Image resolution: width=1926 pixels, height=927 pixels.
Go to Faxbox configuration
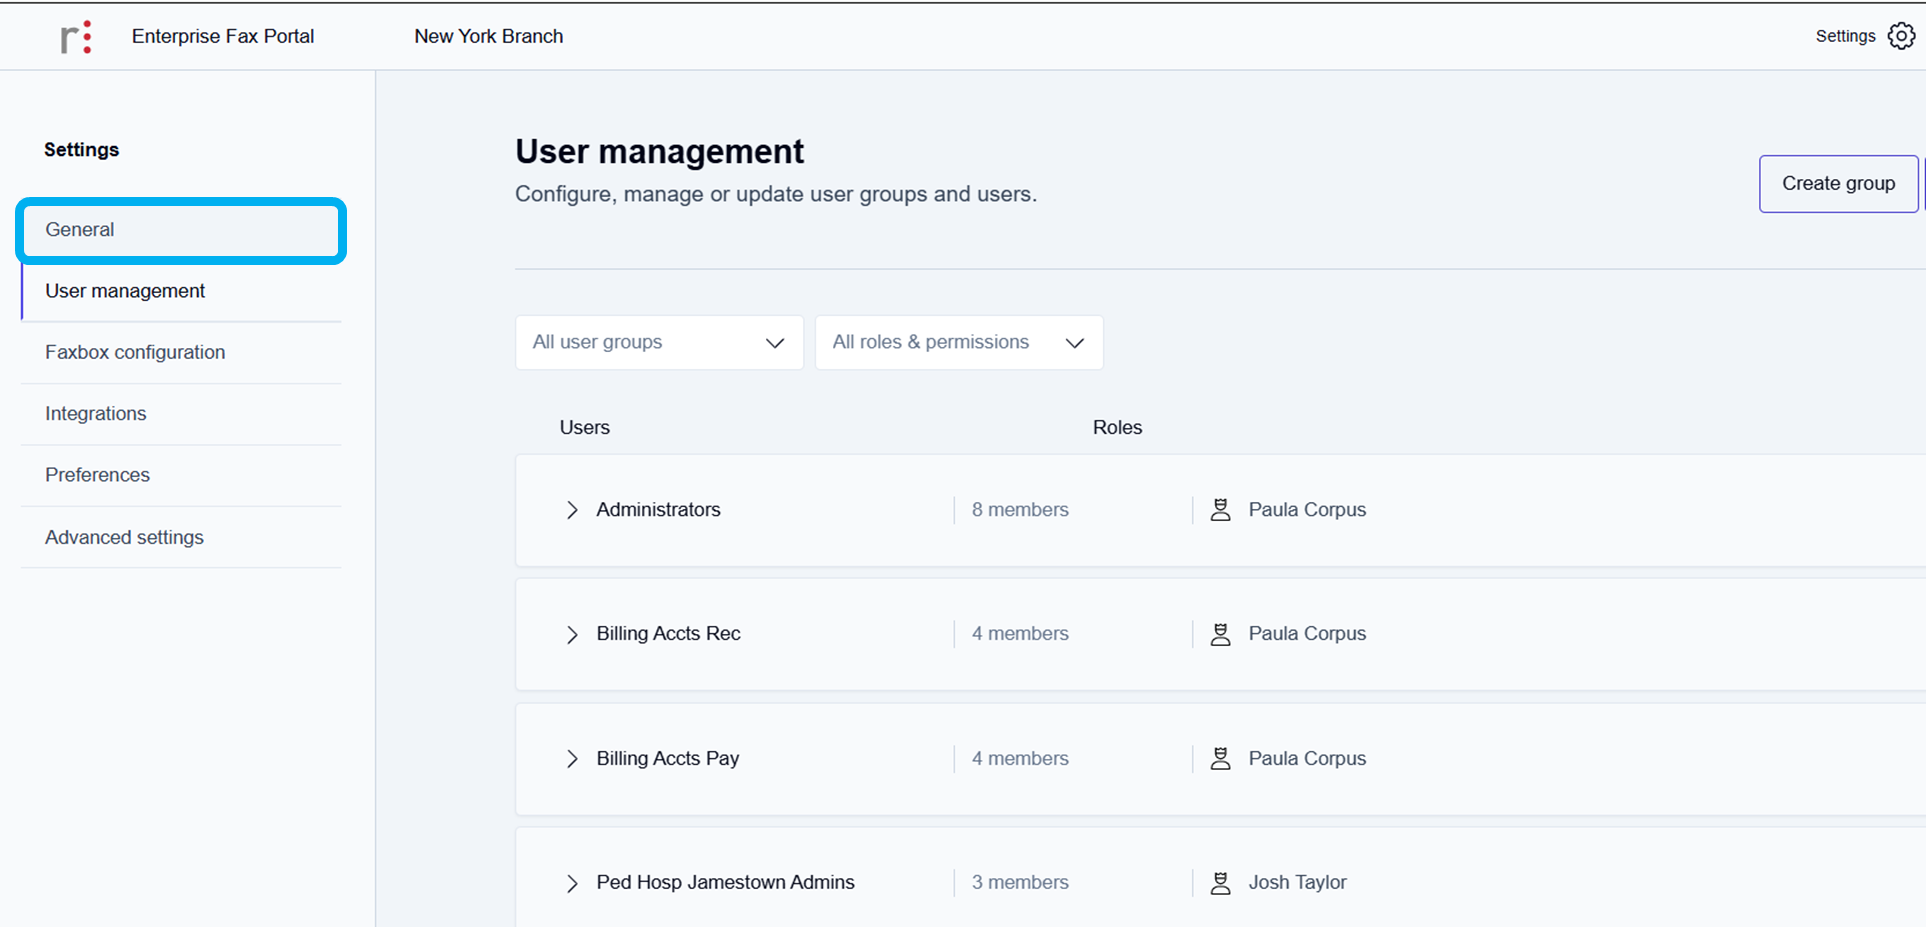coord(135,353)
